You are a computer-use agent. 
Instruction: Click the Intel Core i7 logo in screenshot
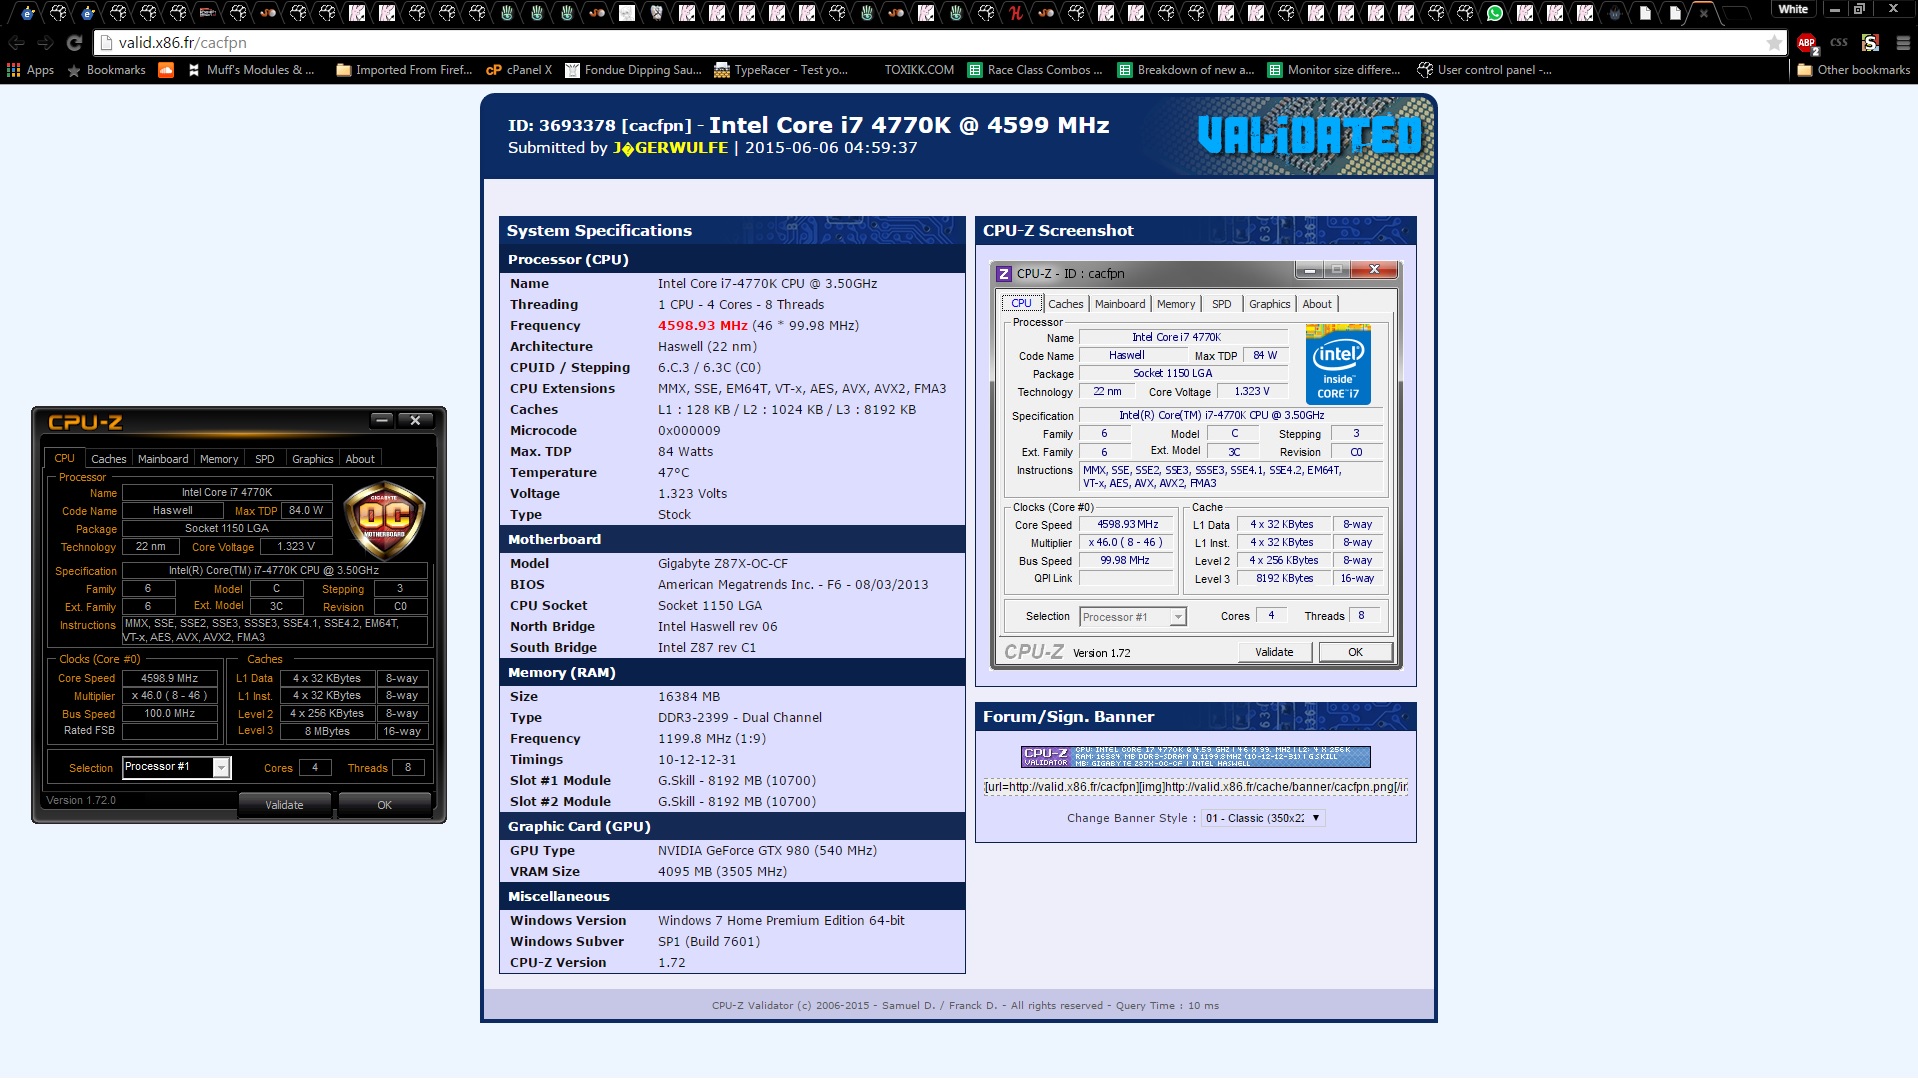1338,364
